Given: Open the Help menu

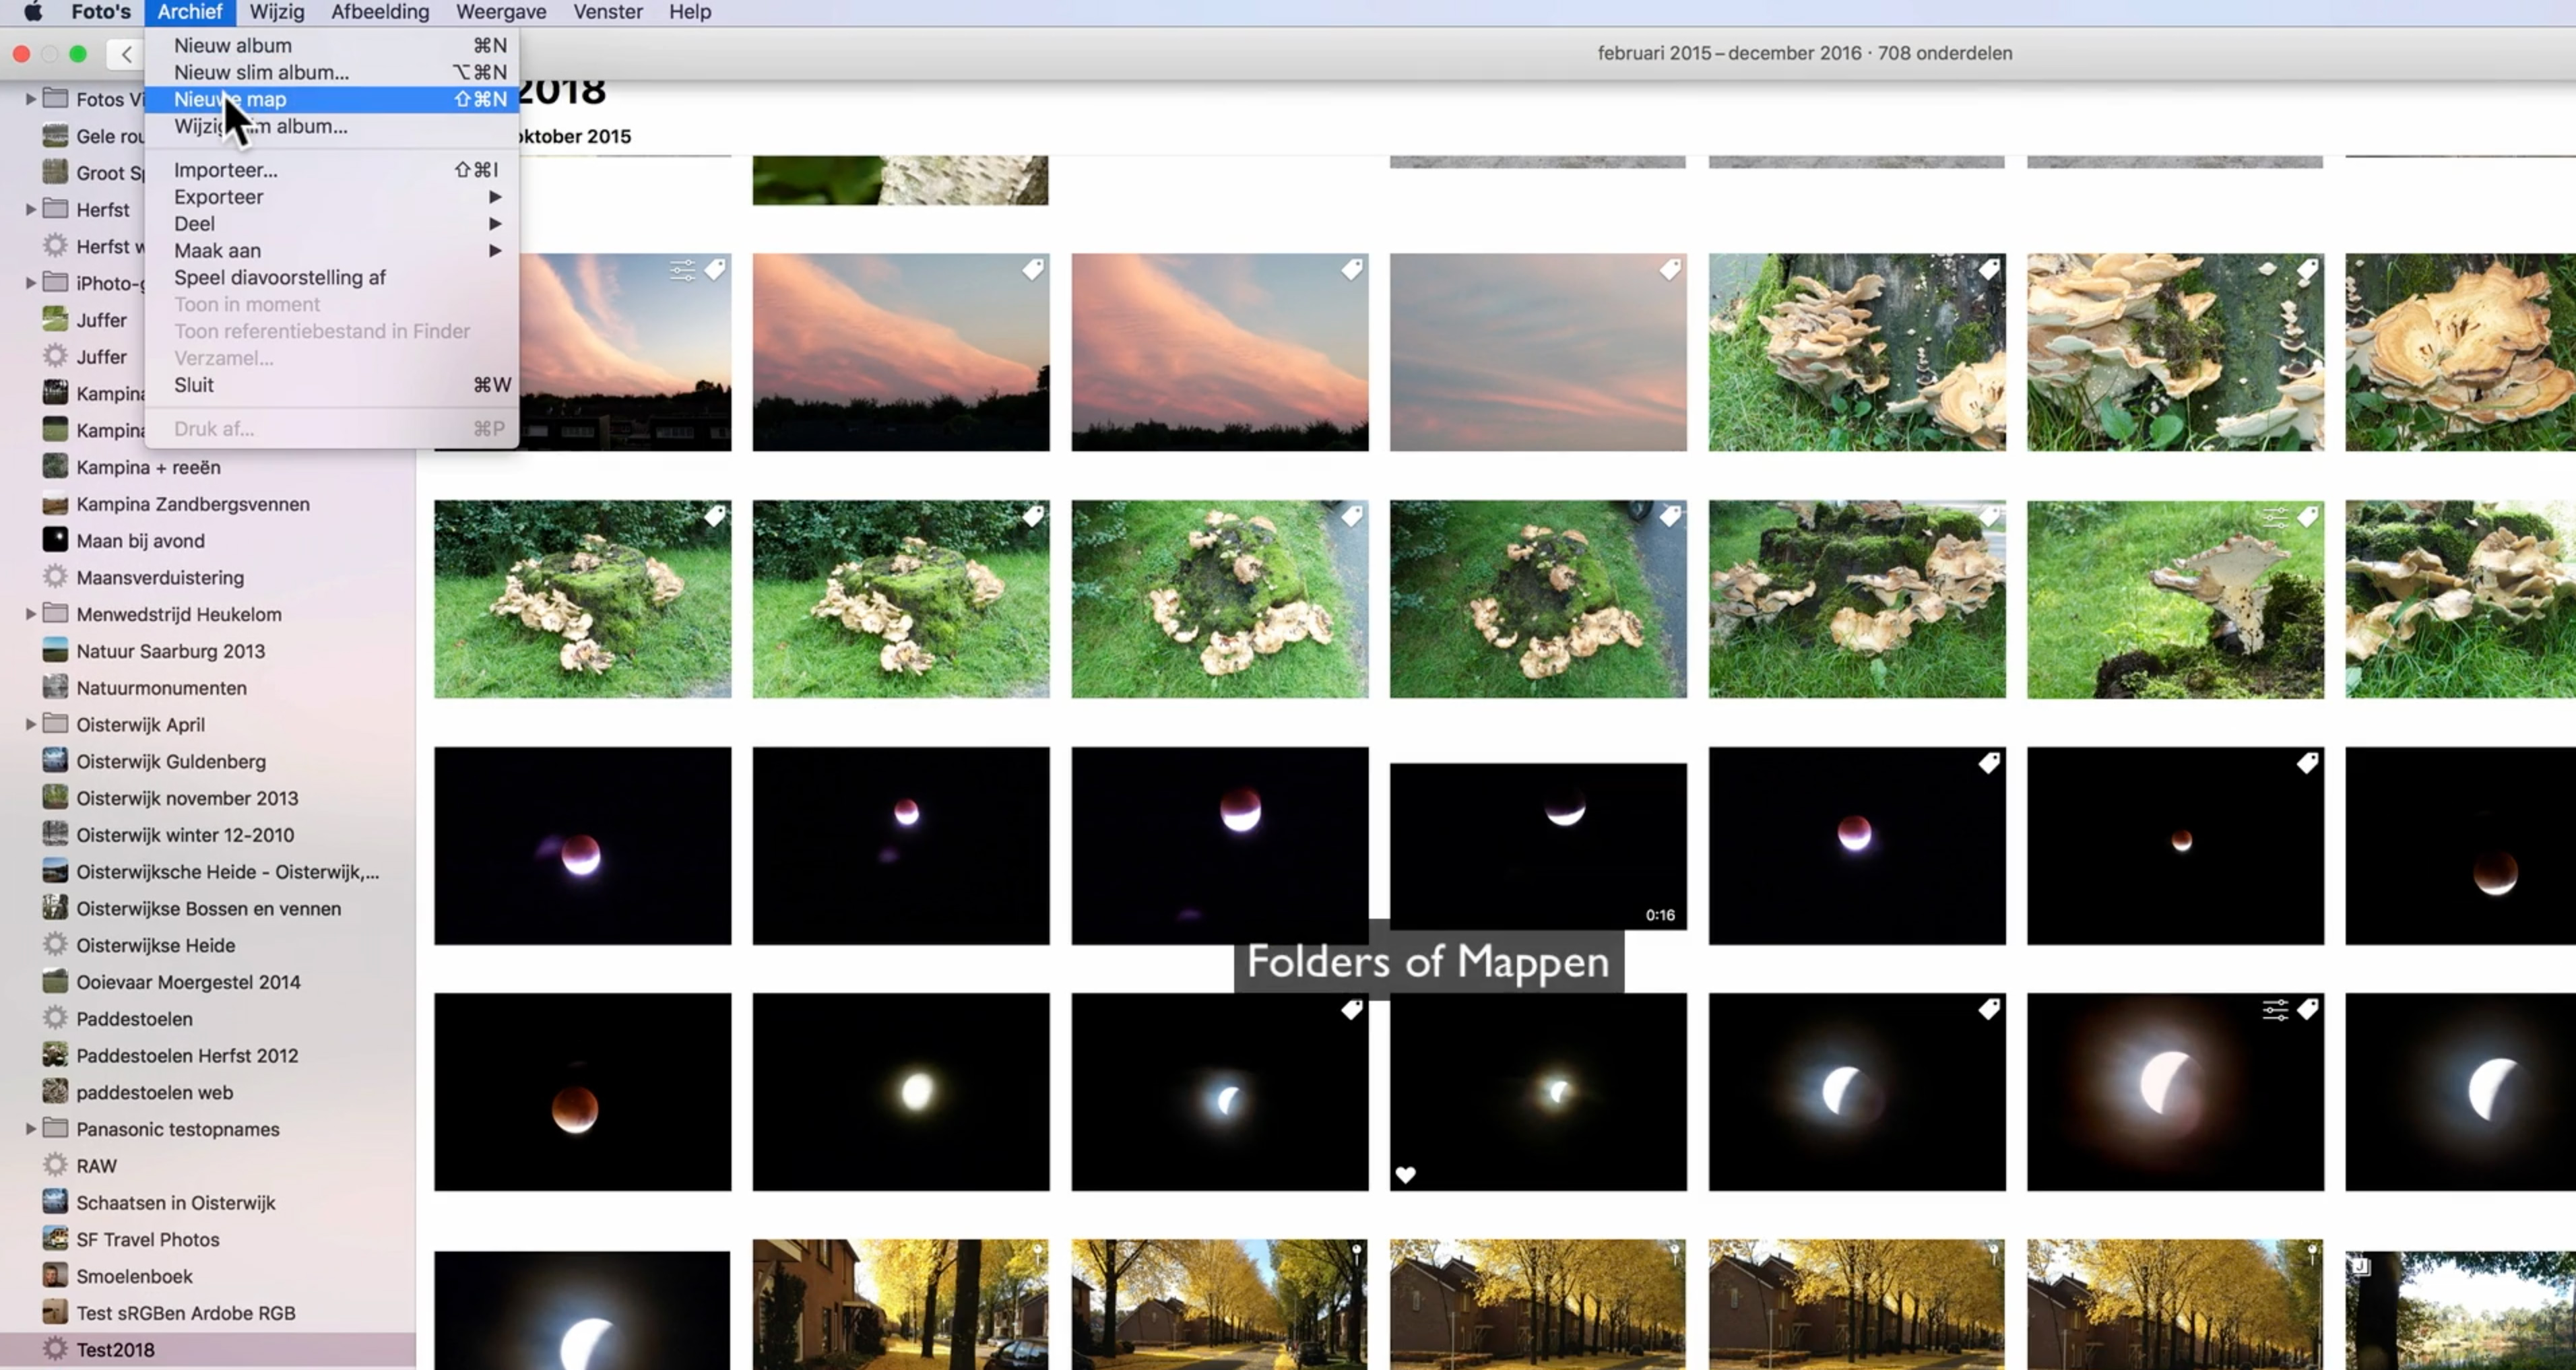Looking at the screenshot, I should click(690, 12).
